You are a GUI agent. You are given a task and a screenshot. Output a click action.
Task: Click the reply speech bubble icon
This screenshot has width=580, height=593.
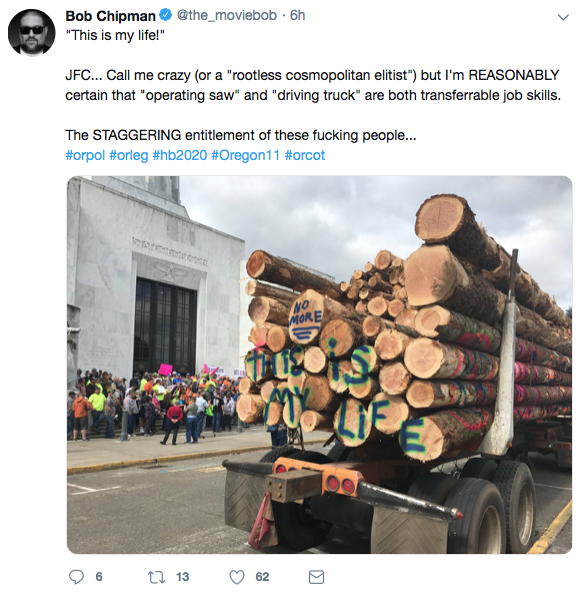(76, 577)
